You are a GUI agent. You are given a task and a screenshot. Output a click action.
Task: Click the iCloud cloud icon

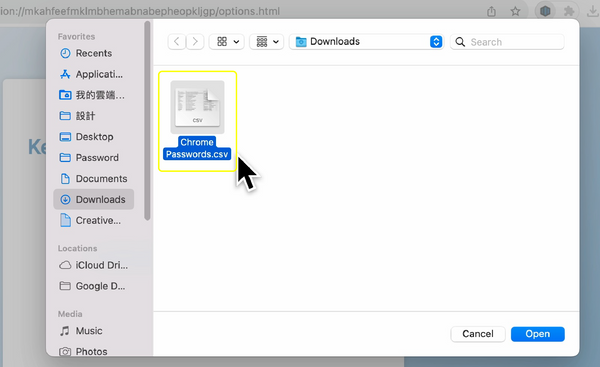coord(65,265)
